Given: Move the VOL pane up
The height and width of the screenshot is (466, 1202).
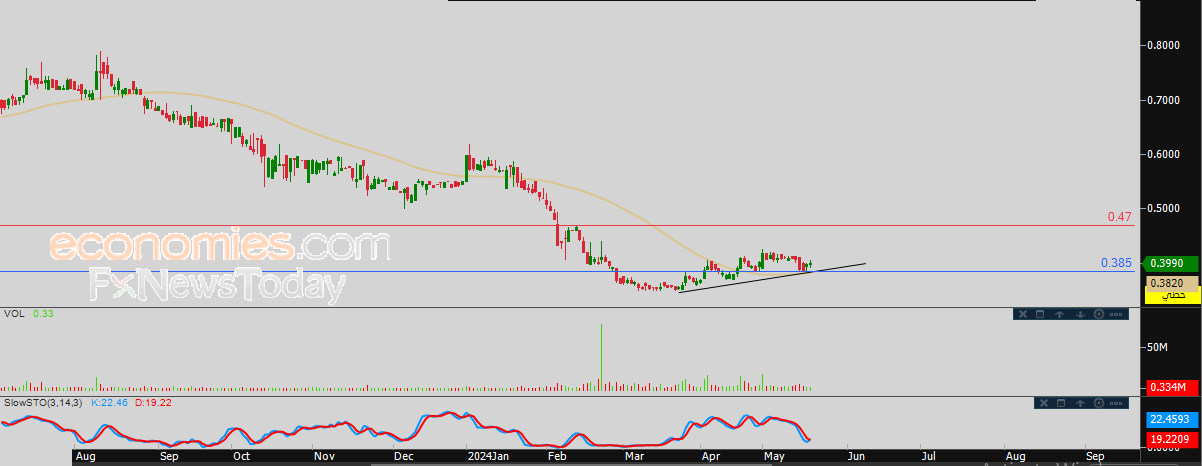Looking at the screenshot, I should point(1059,315).
